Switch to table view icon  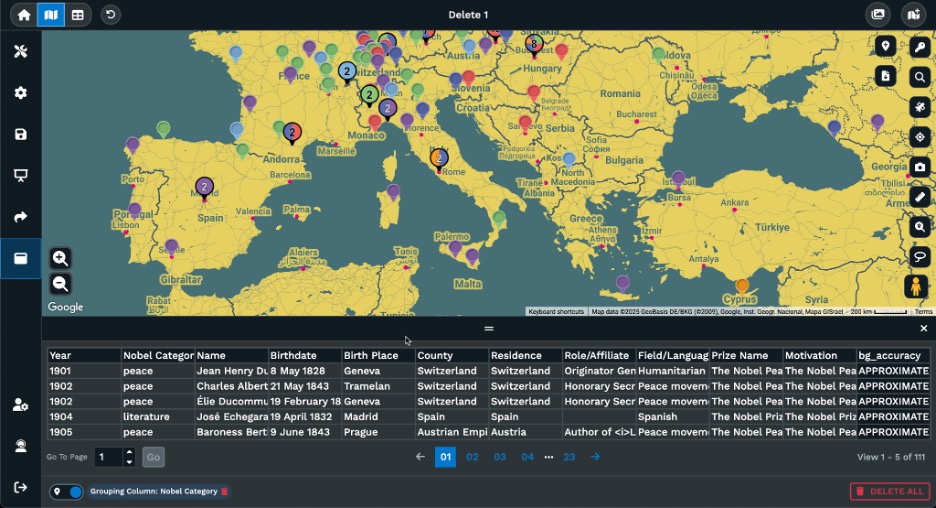click(x=78, y=15)
